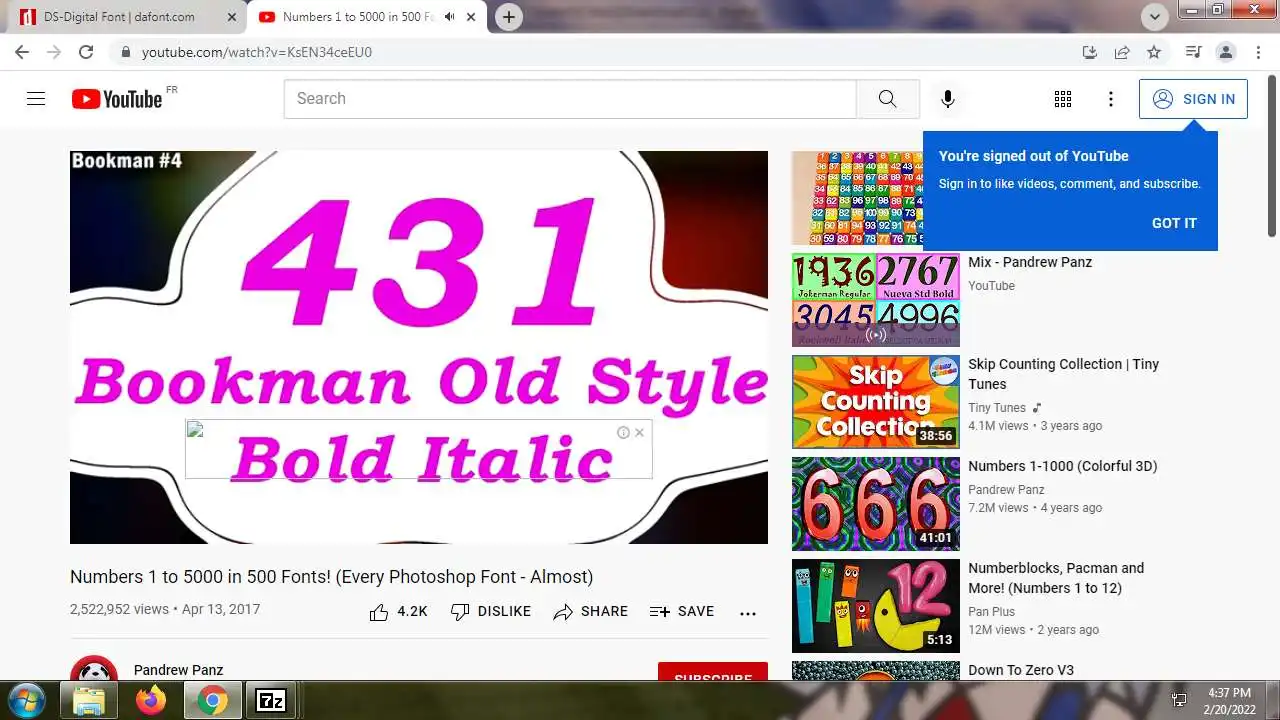Viewport: 1280px width, 720px height.
Task: Open a new browser tab
Action: [509, 17]
